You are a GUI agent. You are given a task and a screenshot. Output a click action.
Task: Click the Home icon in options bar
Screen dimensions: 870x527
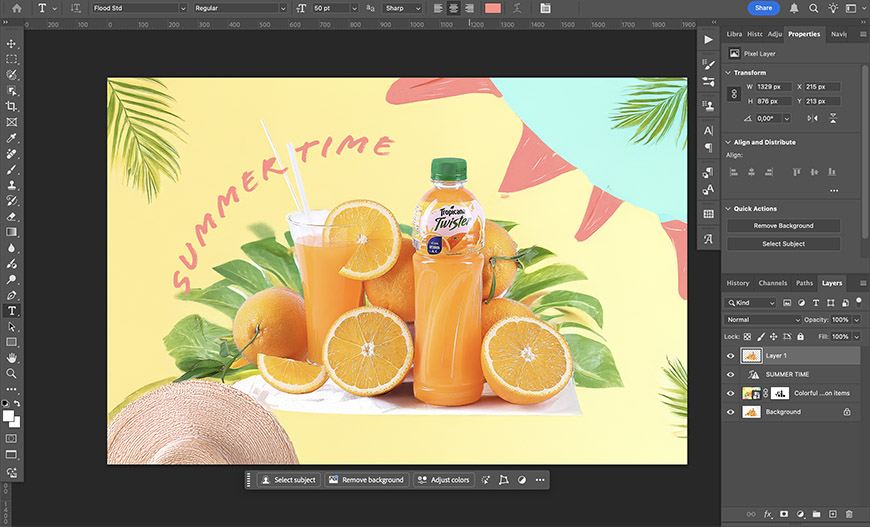pyautogui.click(x=16, y=8)
